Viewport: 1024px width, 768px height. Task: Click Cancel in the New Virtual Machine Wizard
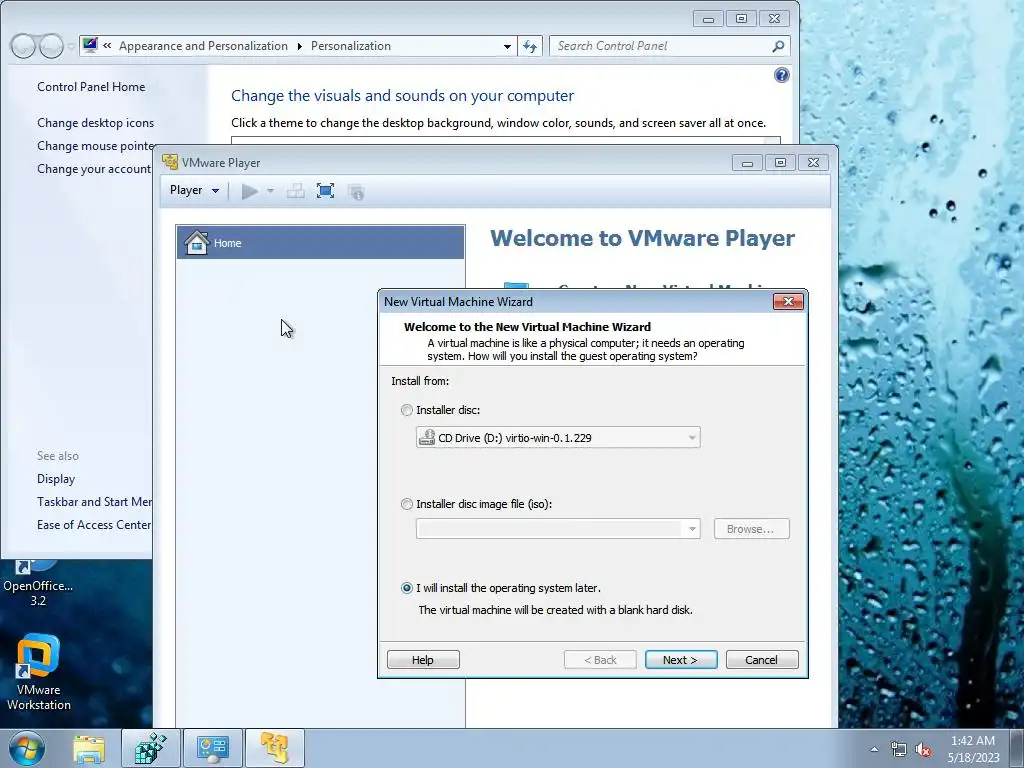(762, 660)
